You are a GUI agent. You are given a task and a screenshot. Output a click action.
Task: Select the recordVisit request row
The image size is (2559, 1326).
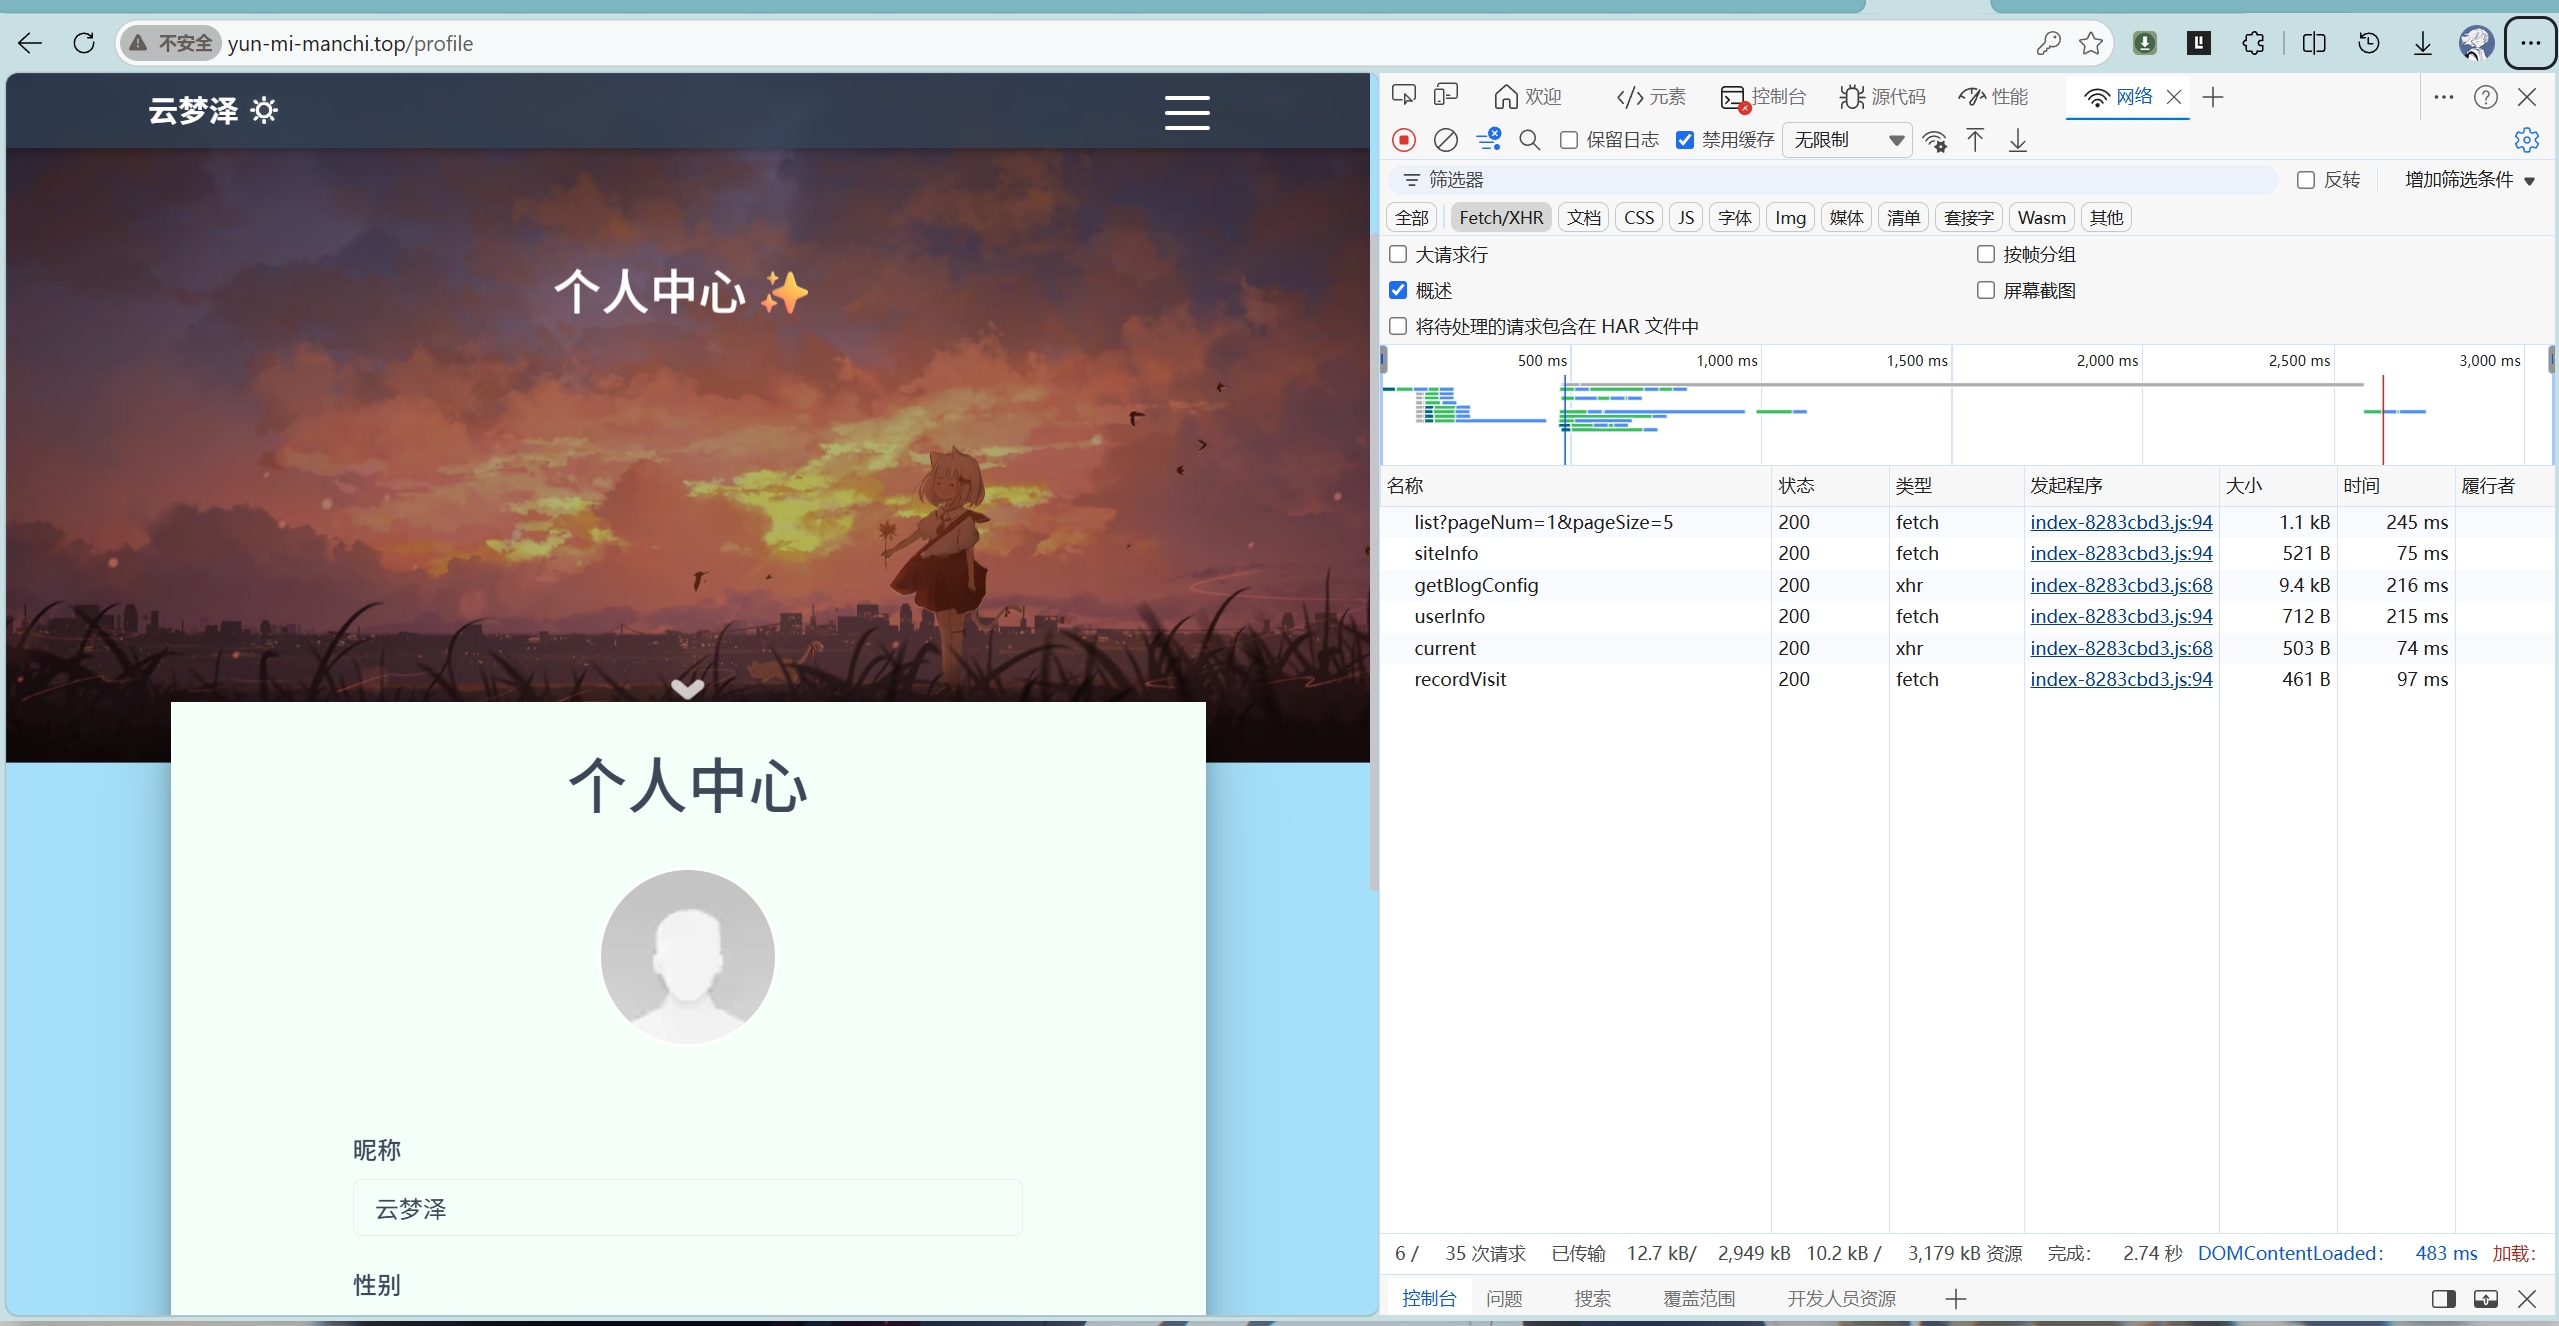pyautogui.click(x=1965, y=680)
